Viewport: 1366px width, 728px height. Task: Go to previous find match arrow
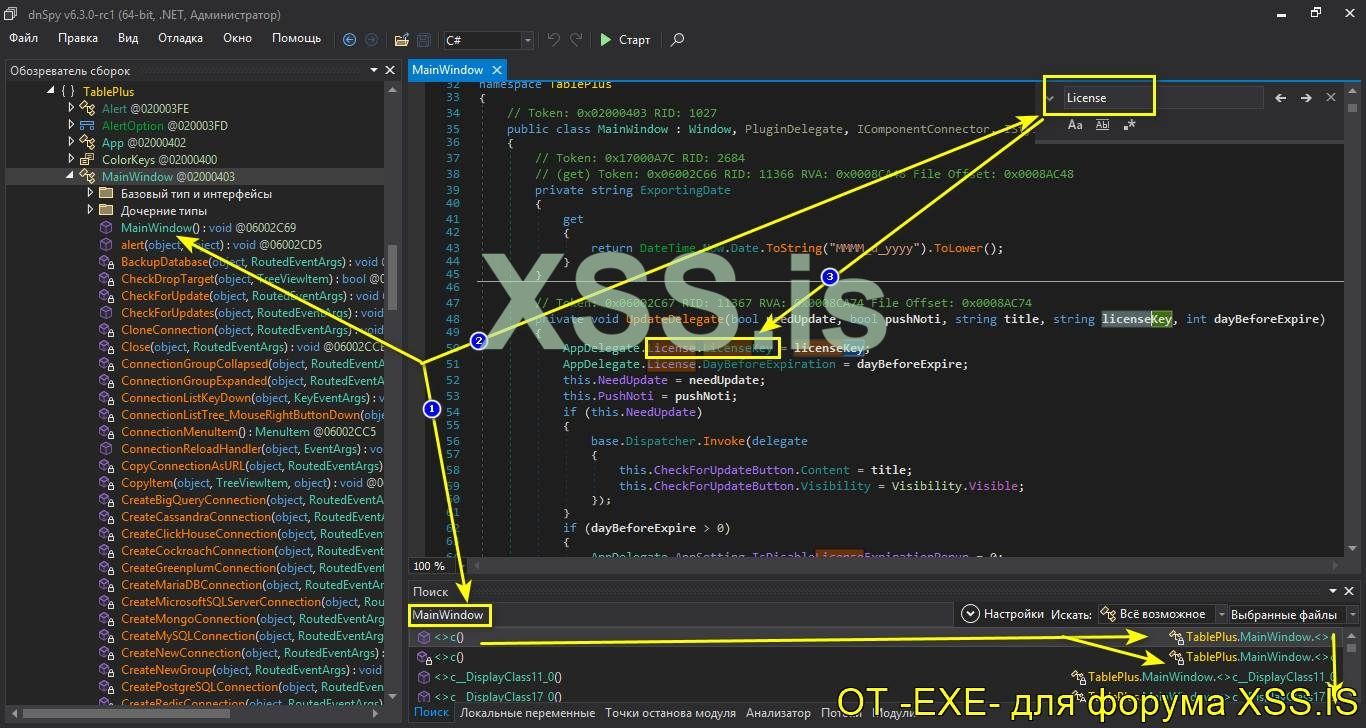pyautogui.click(x=1280, y=98)
